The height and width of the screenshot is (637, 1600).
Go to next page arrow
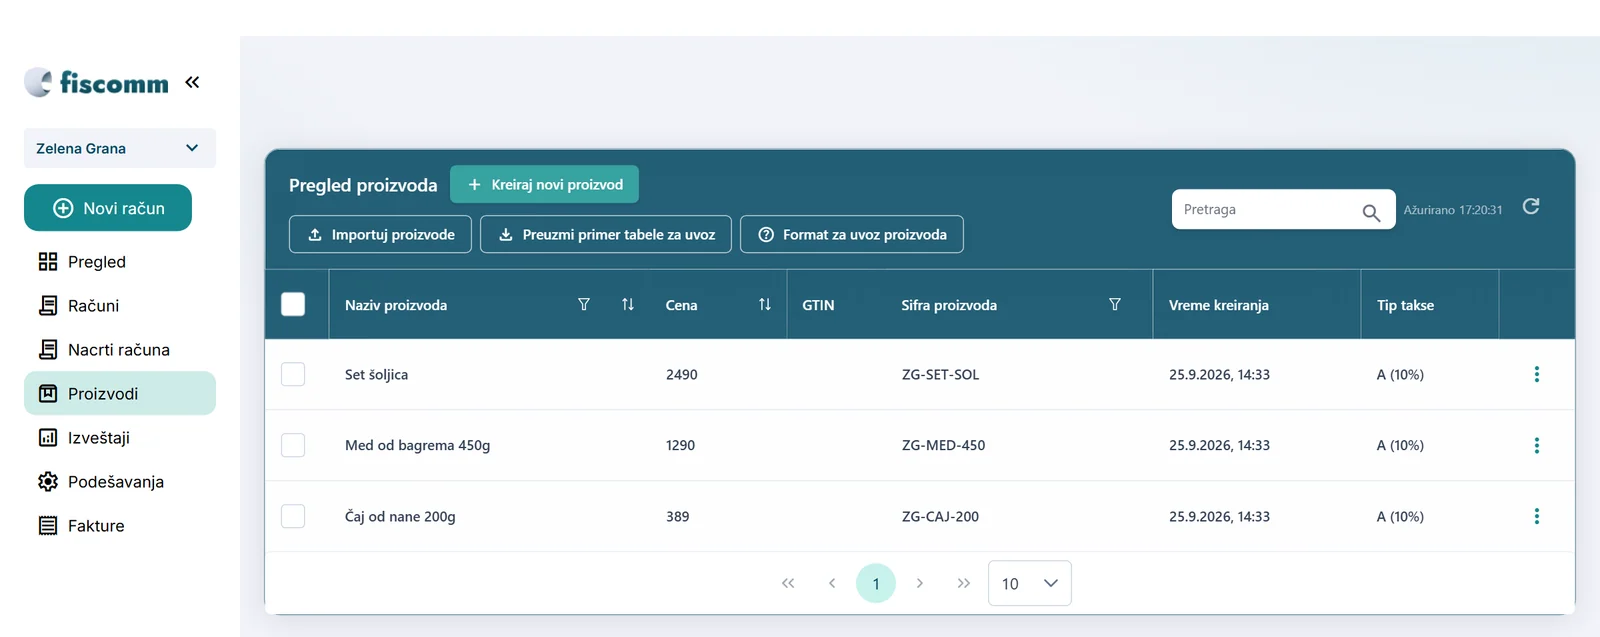click(x=920, y=583)
